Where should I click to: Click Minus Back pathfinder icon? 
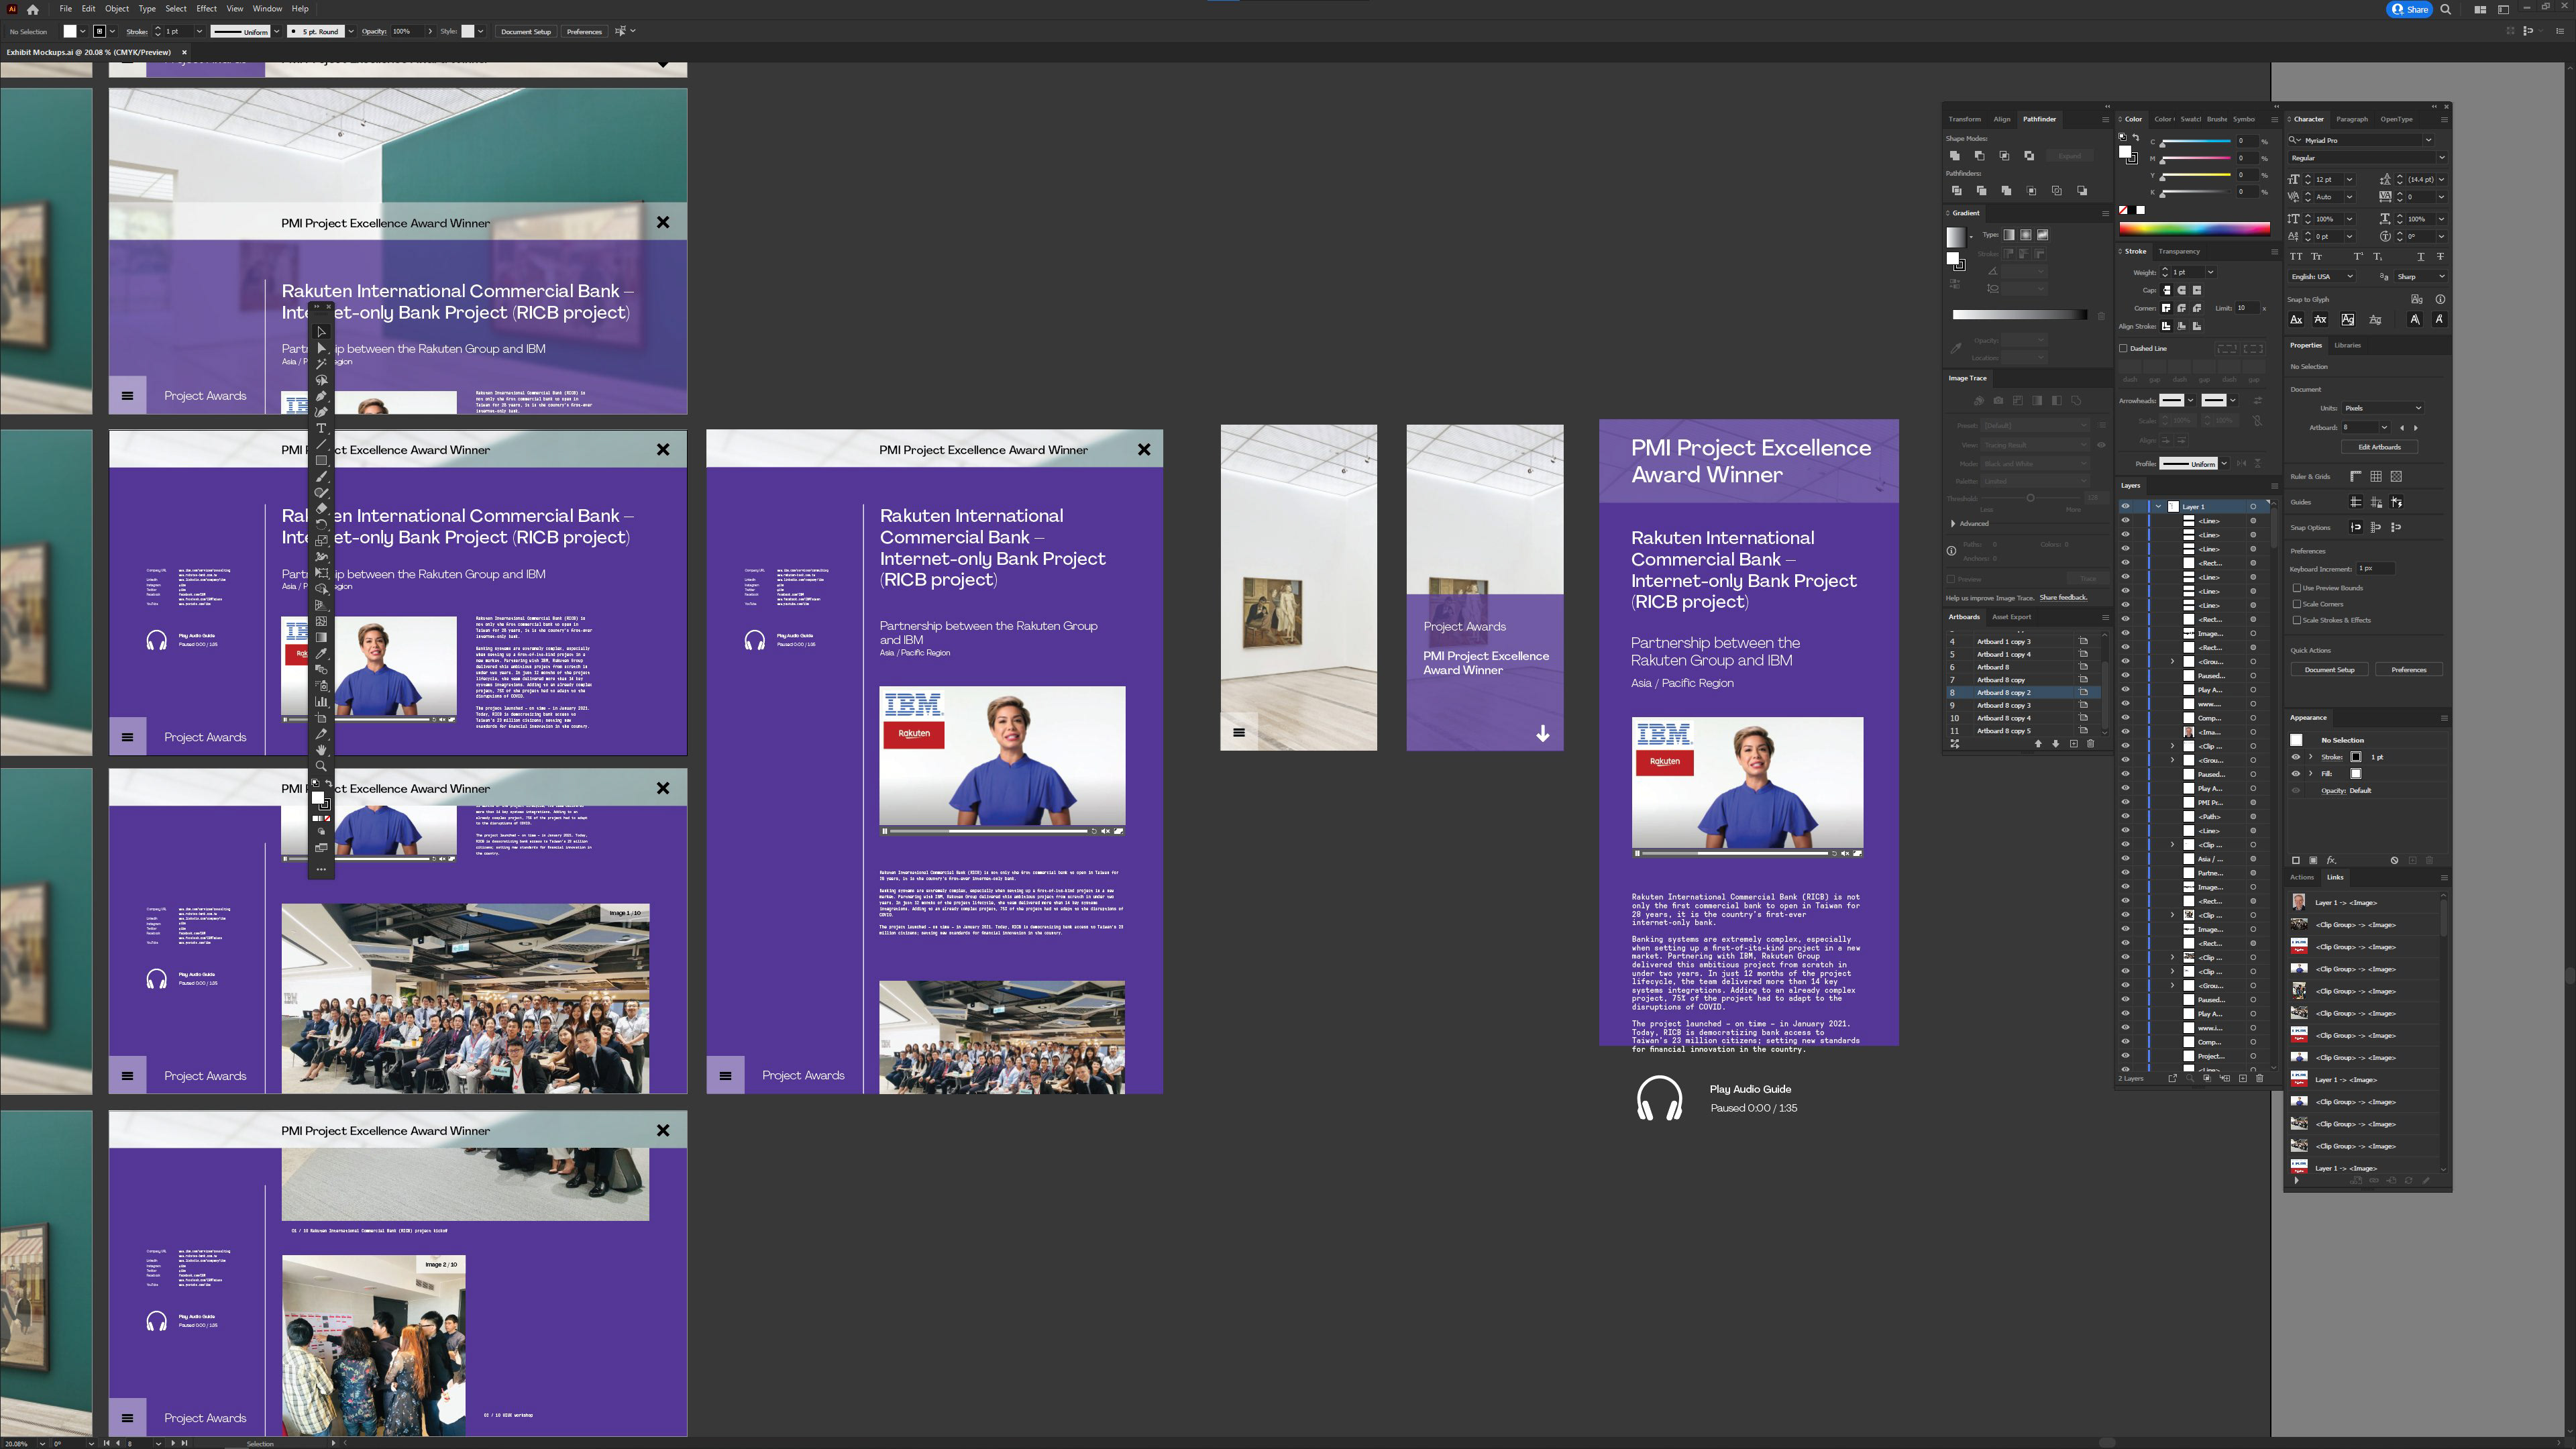point(2082,190)
